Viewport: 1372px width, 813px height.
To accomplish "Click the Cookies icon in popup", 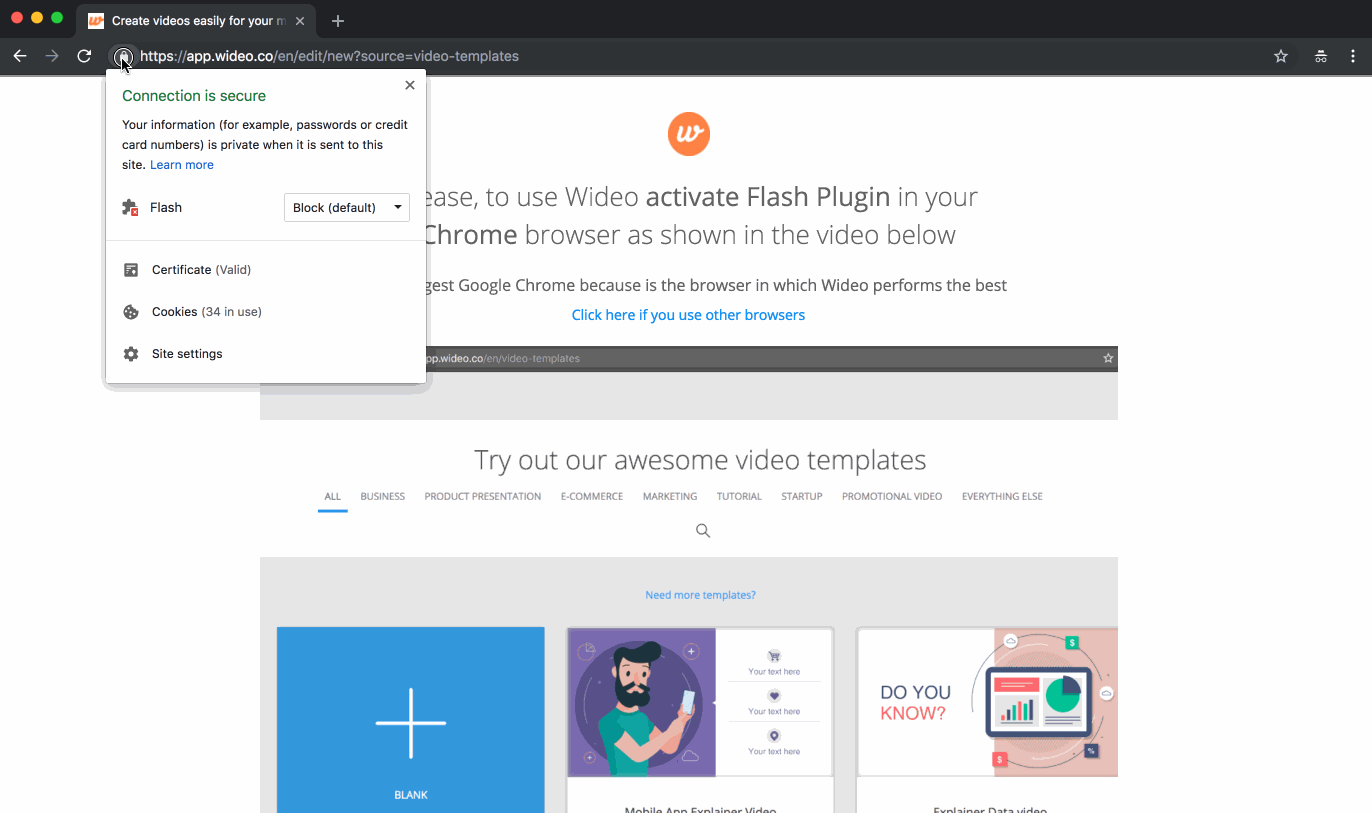I will [x=131, y=312].
